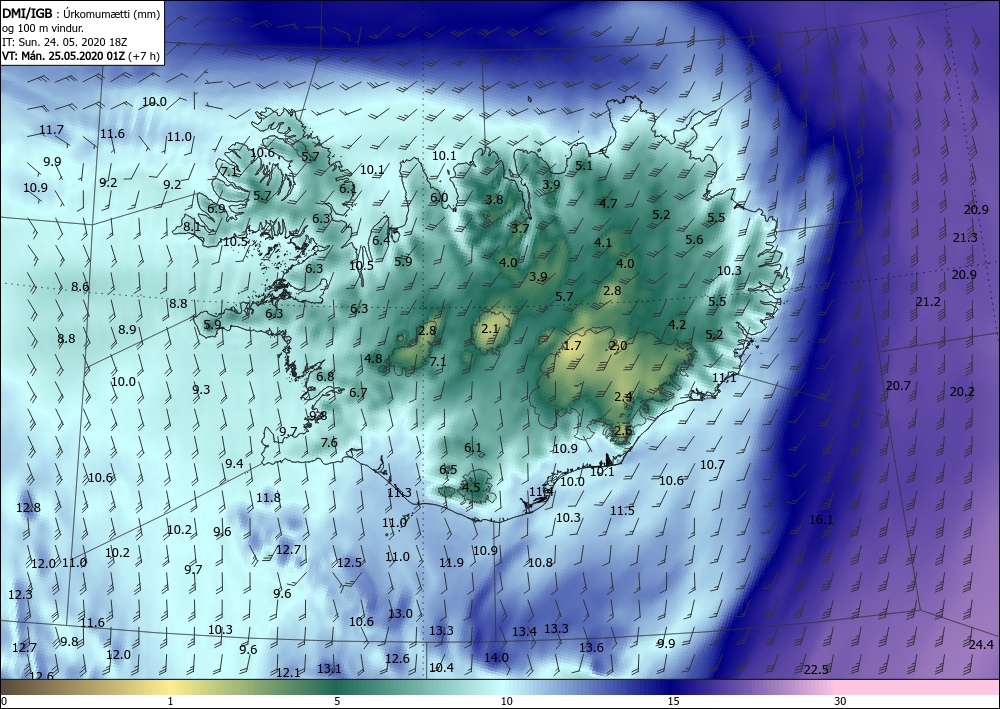1000x709 pixels.
Task: Select the 13.6 value along the bottom
Action: point(591,648)
